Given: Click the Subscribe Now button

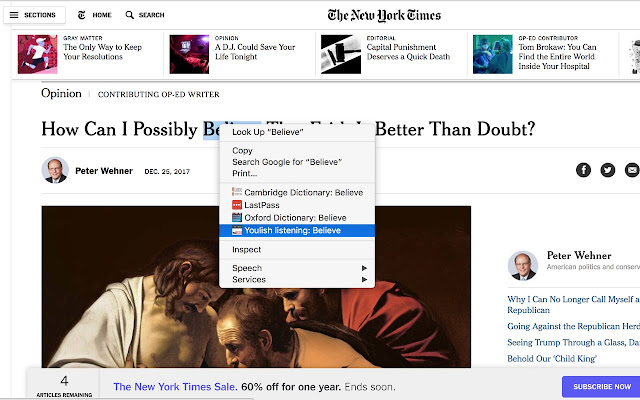Looking at the screenshot, I should tap(601, 387).
